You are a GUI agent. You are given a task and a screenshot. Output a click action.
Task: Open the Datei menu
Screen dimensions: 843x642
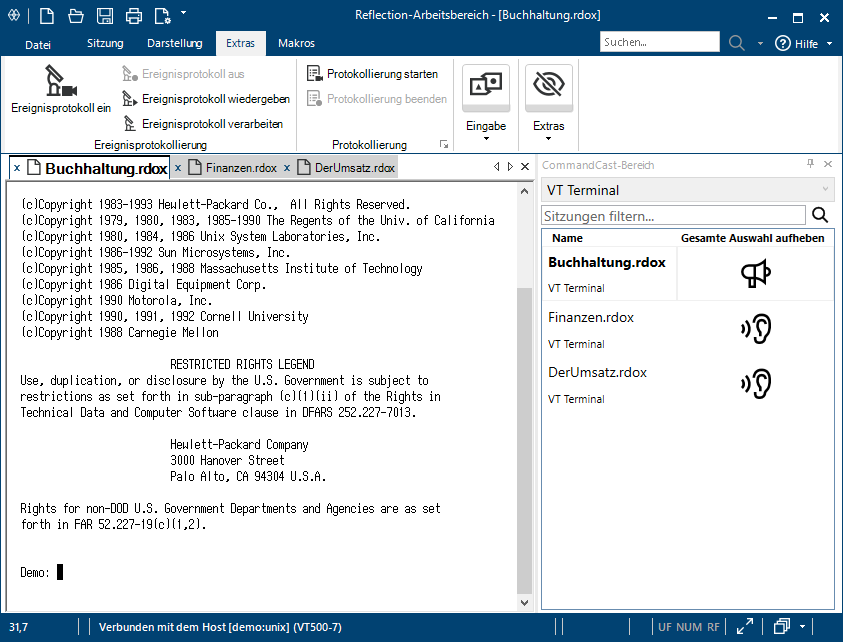pos(38,44)
